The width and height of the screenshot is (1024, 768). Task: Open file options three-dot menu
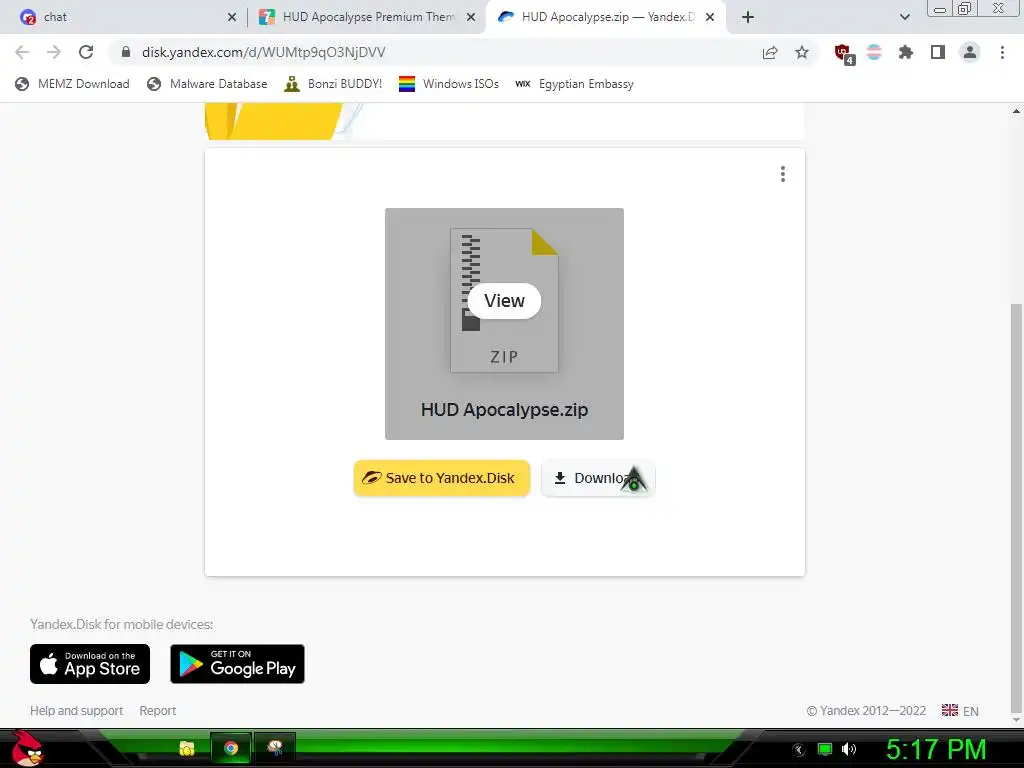tap(782, 174)
